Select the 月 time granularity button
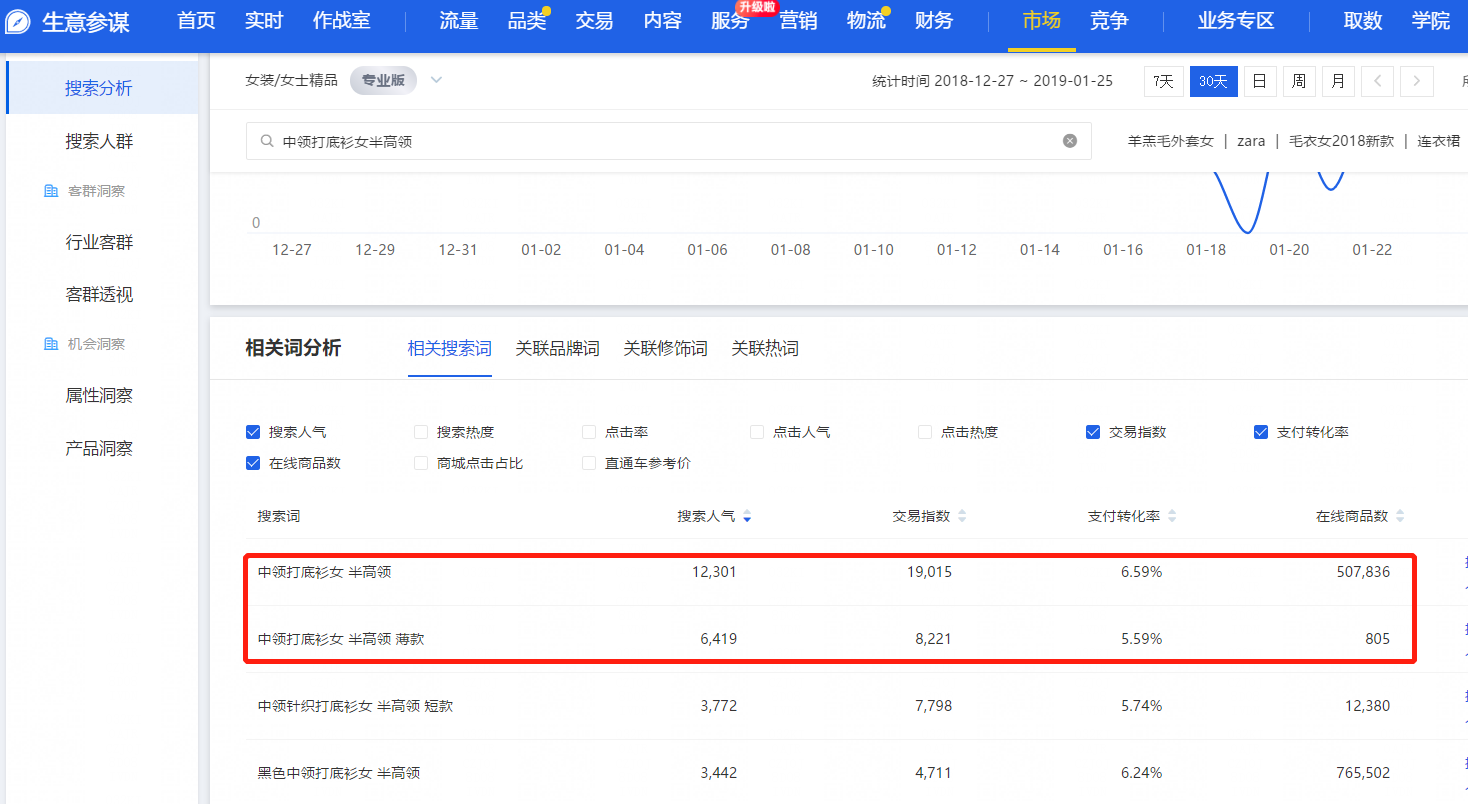The height and width of the screenshot is (804, 1468). (x=1337, y=81)
